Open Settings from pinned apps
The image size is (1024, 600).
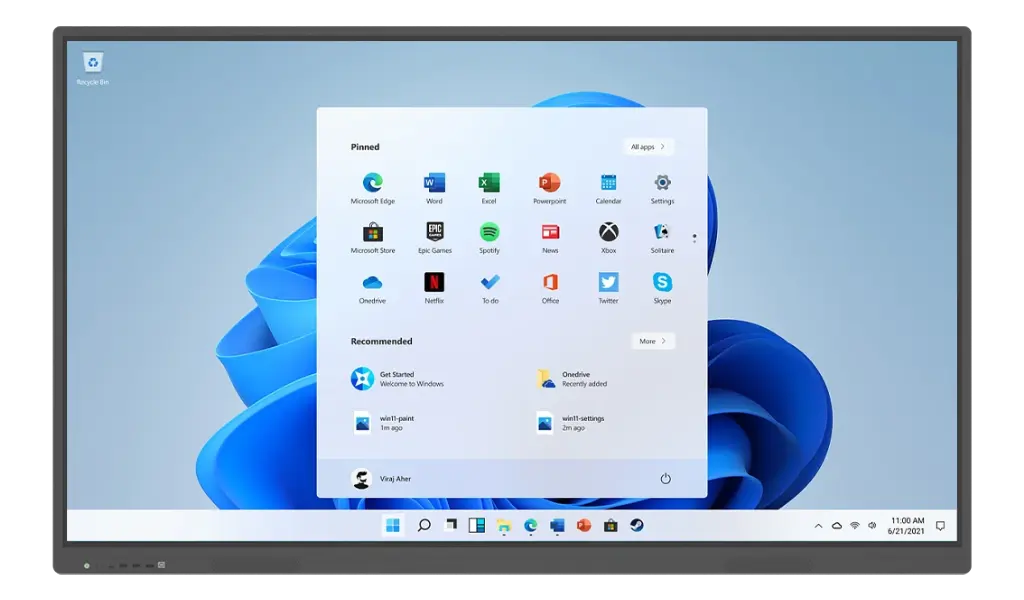(662, 188)
